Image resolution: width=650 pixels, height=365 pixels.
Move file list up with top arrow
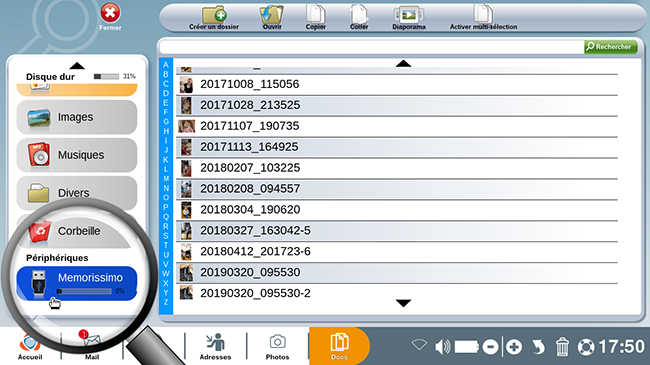click(403, 63)
